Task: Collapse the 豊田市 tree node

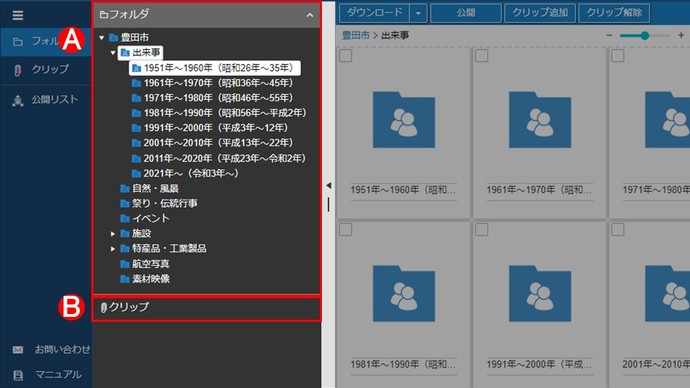Action: (x=102, y=38)
